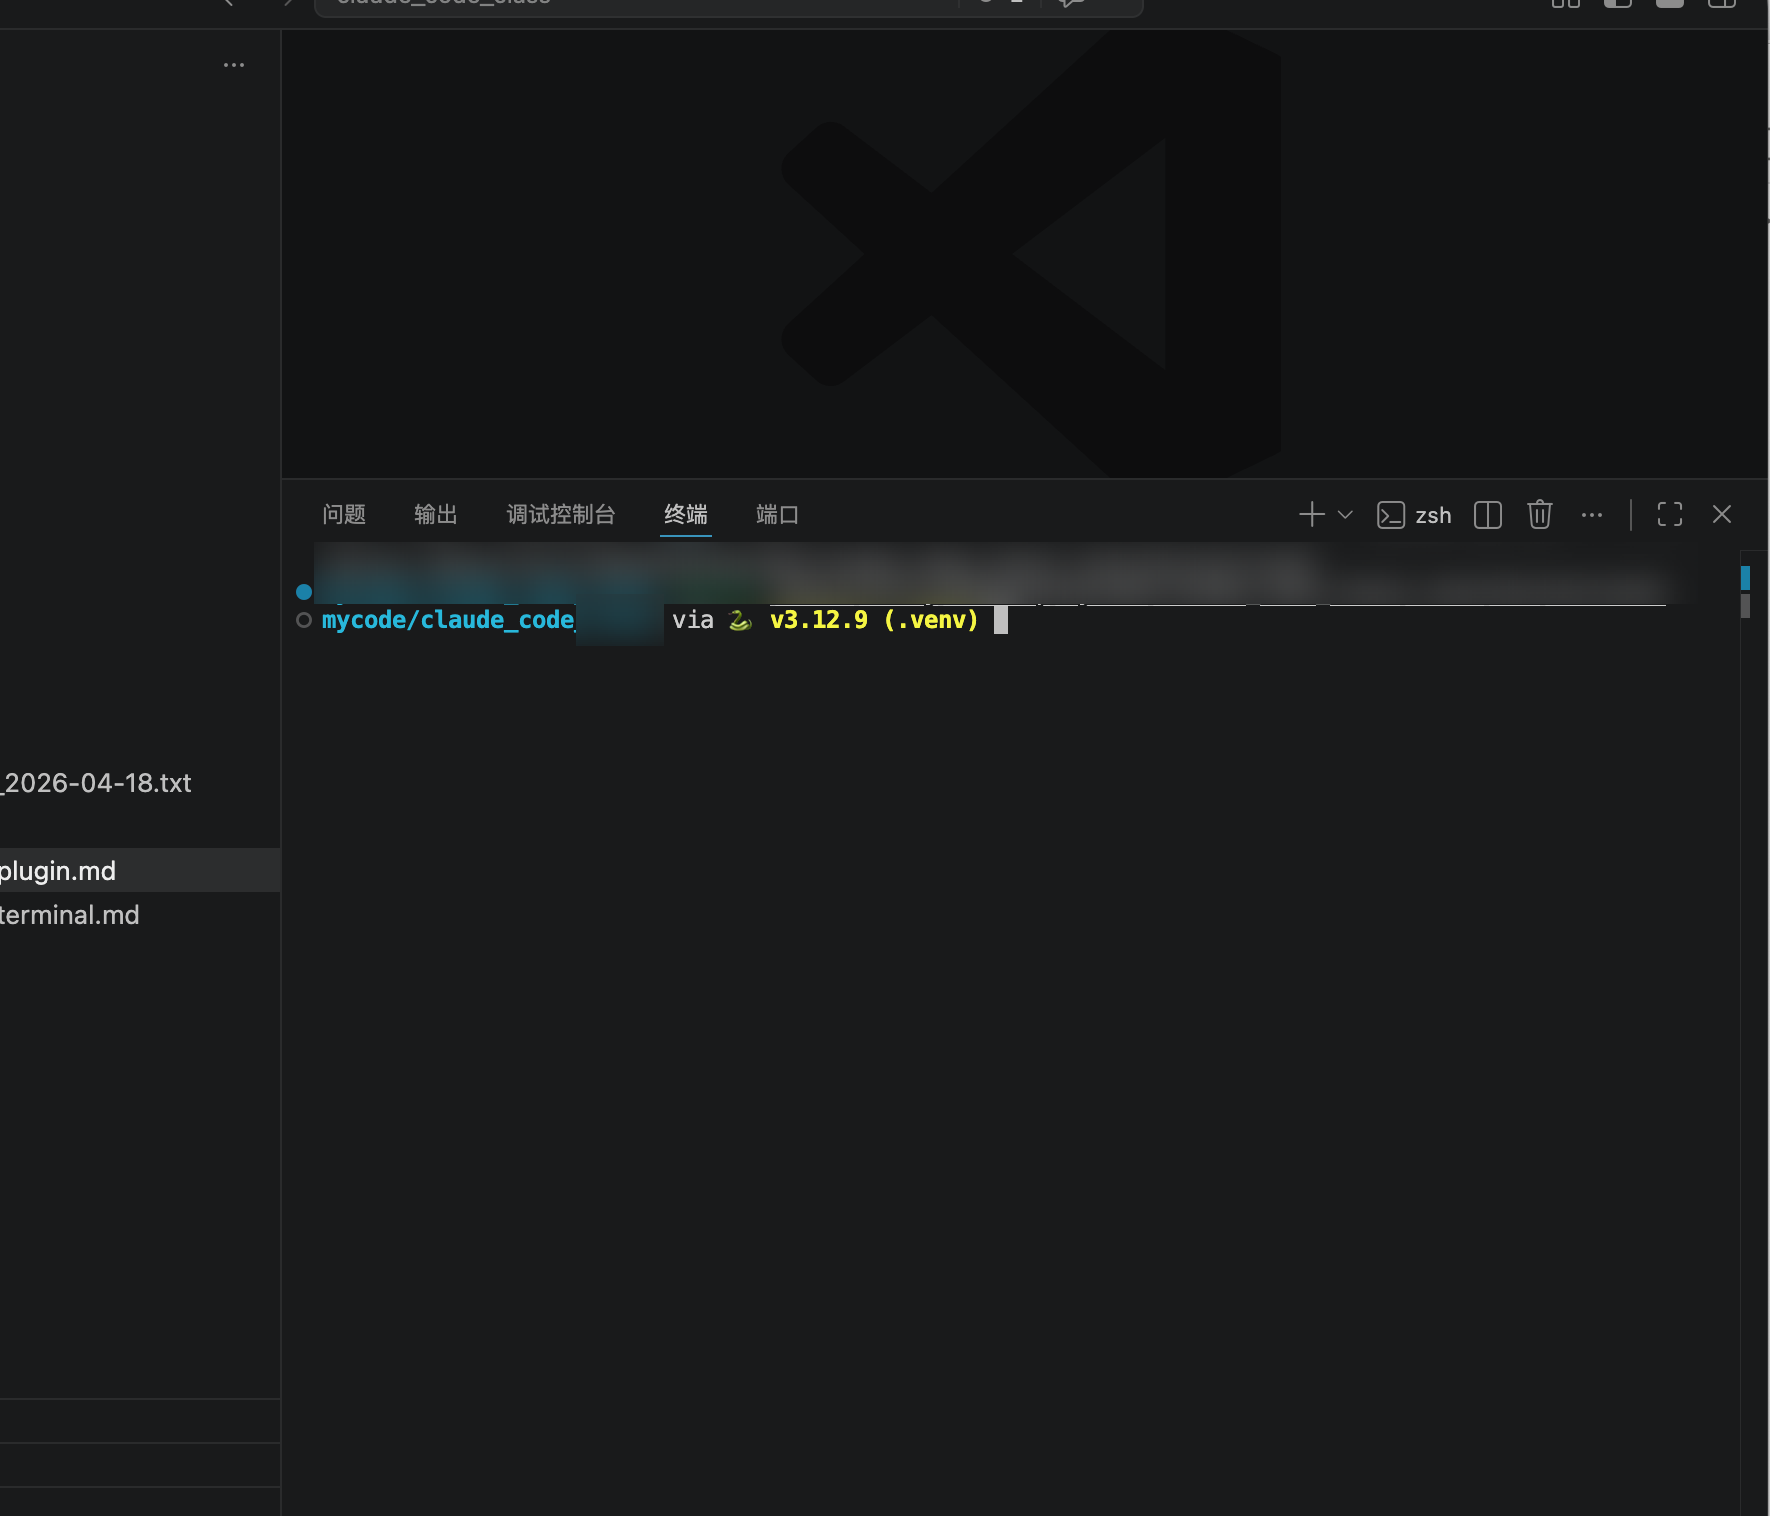Click the blue command decoration dot in terminal

point(304,592)
